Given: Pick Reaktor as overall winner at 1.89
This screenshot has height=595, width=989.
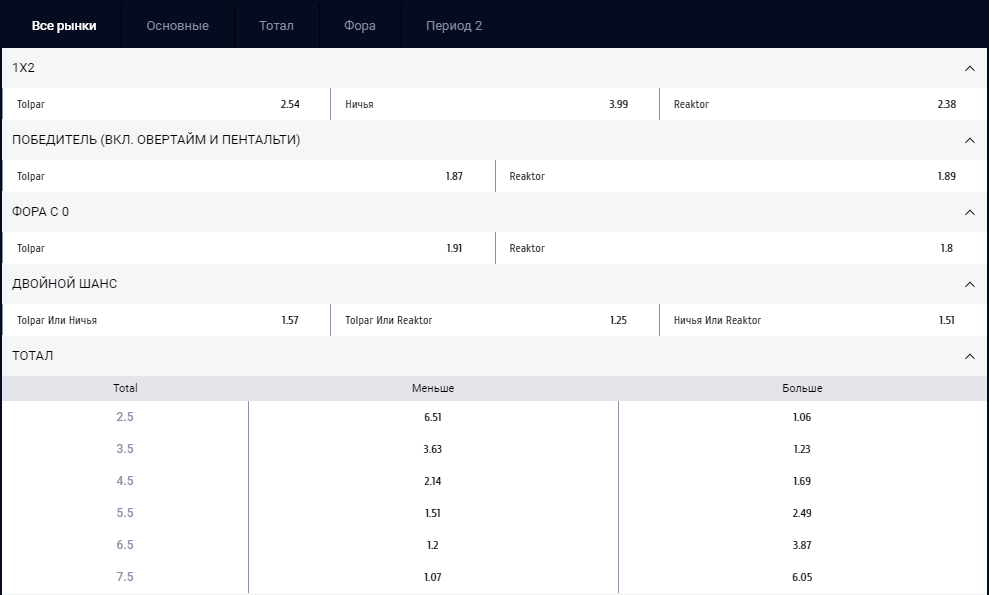Looking at the screenshot, I should click(x=741, y=176).
